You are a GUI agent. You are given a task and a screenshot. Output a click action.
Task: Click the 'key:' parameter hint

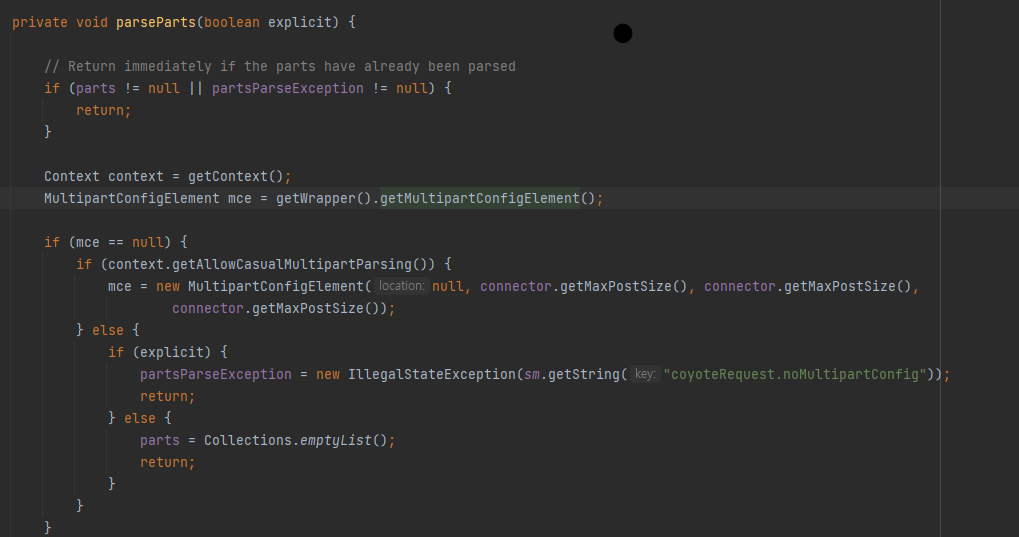coord(645,374)
